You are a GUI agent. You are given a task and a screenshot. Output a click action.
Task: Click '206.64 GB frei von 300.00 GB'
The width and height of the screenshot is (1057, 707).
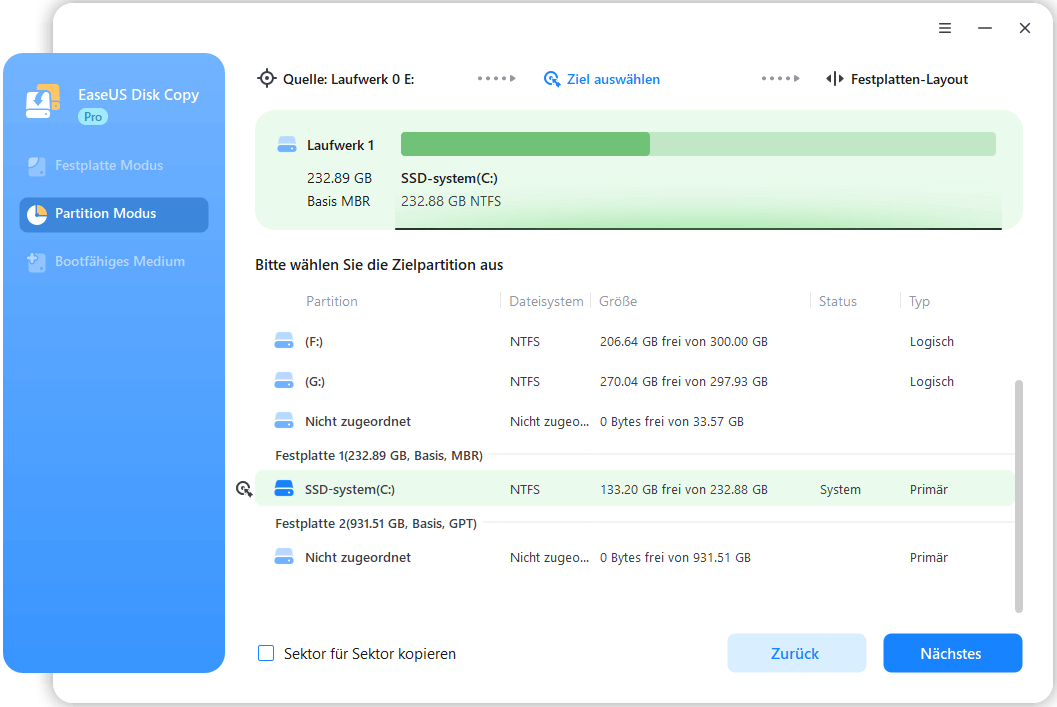[x=684, y=342]
